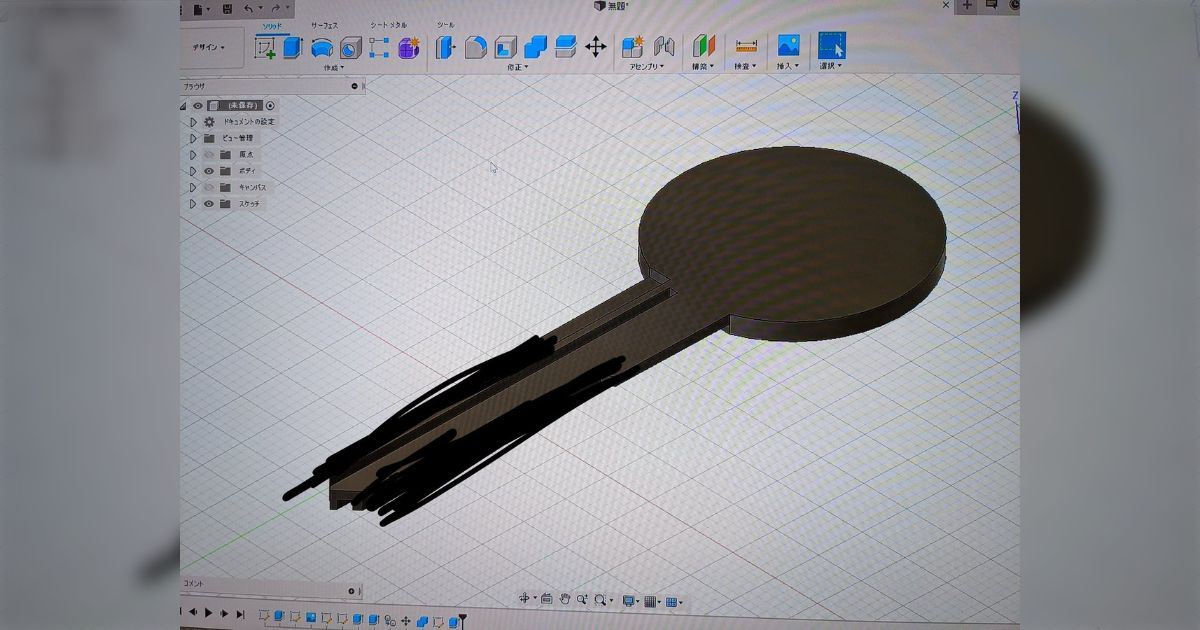Image resolution: width=1200 pixels, height=630 pixels.
Task: Select the Revolve tool icon
Action: [x=322, y=47]
